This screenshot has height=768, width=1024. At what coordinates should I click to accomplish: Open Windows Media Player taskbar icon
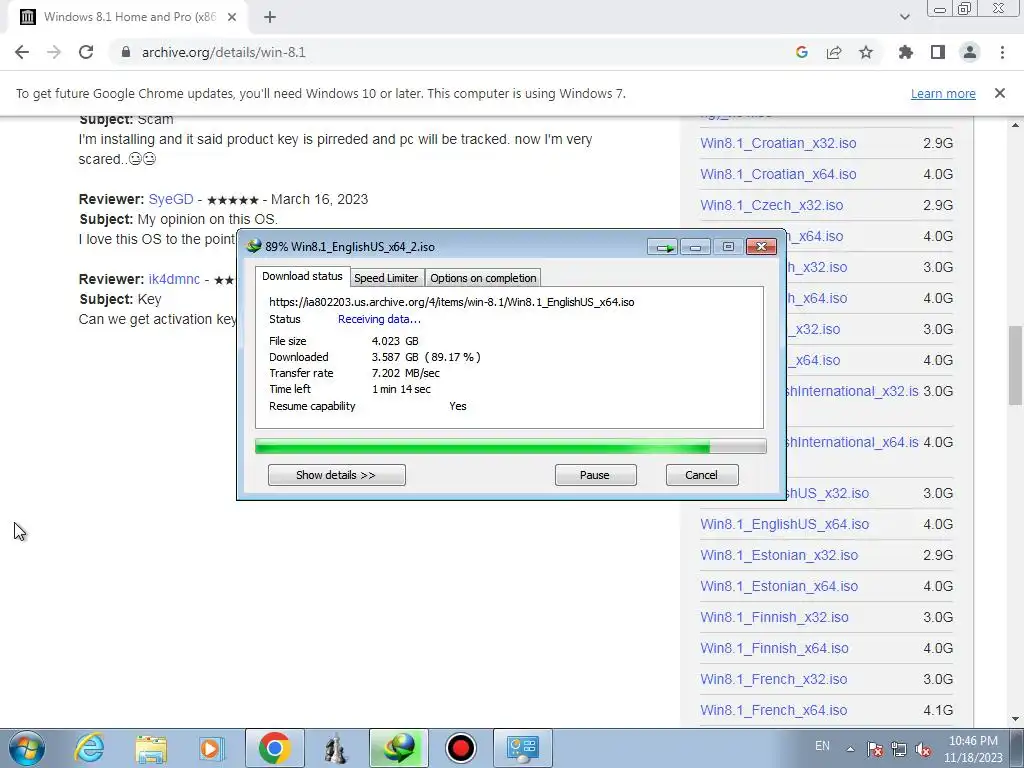(x=212, y=748)
